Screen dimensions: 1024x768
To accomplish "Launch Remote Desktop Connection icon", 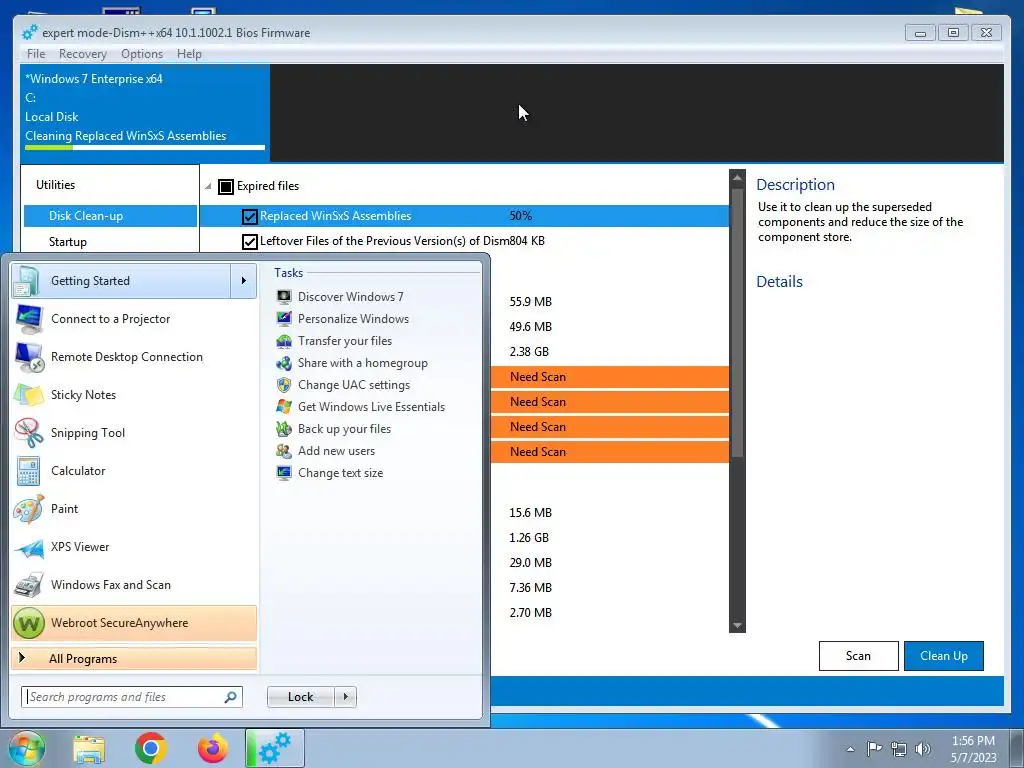I will tap(28, 357).
